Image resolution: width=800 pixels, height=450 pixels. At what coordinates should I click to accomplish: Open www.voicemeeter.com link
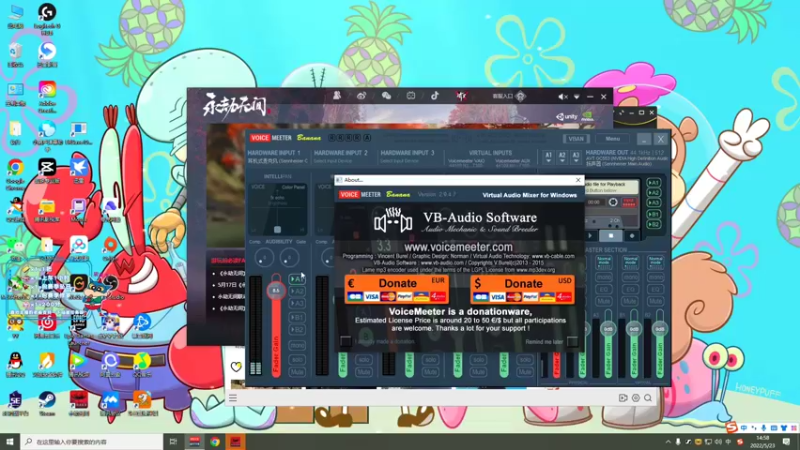[x=458, y=247]
